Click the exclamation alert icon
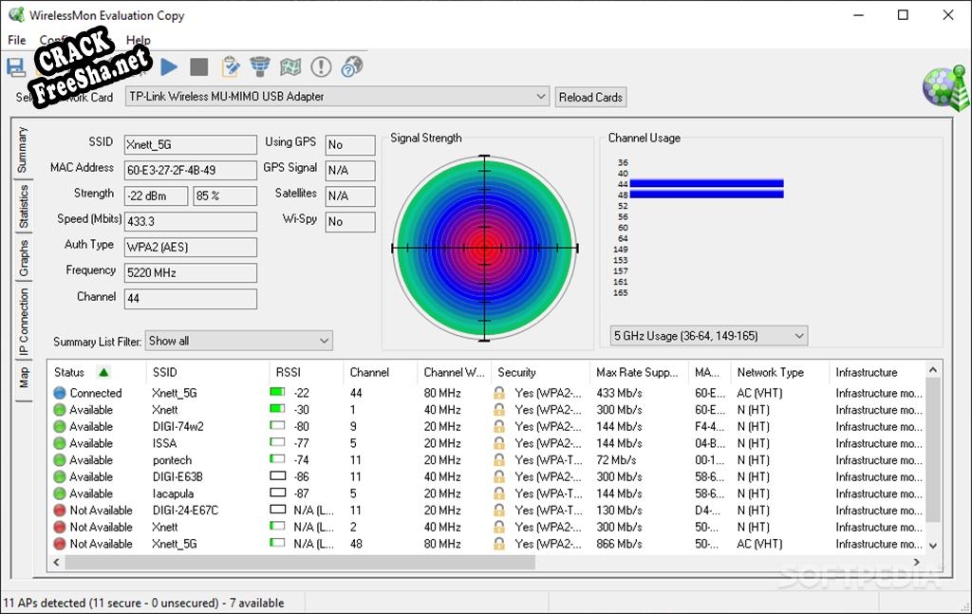This screenshot has width=972, height=614. (x=321, y=67)
